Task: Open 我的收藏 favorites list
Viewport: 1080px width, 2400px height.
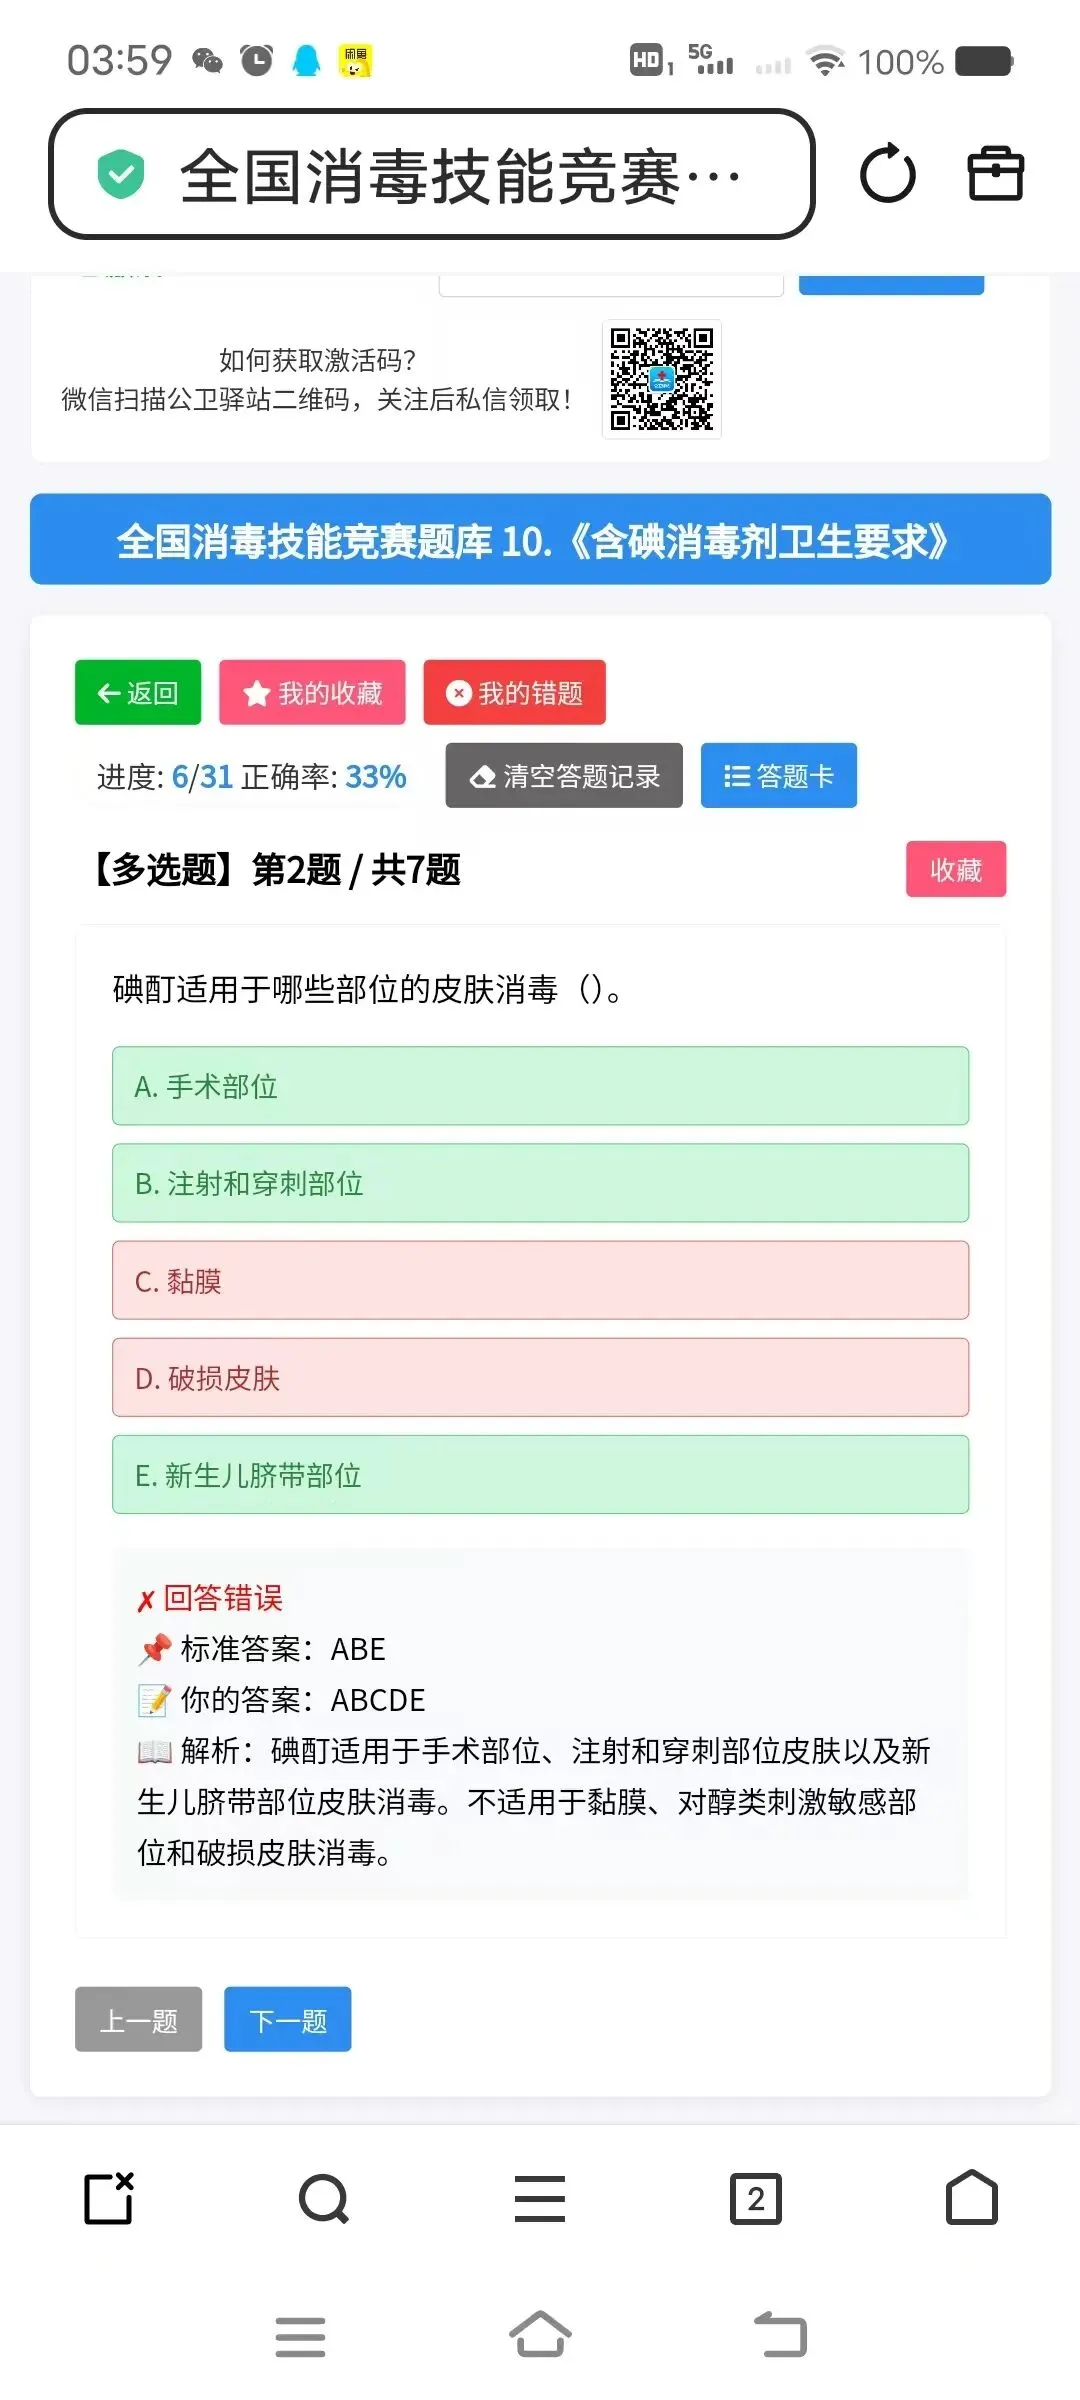Action: tap(312, 692)
